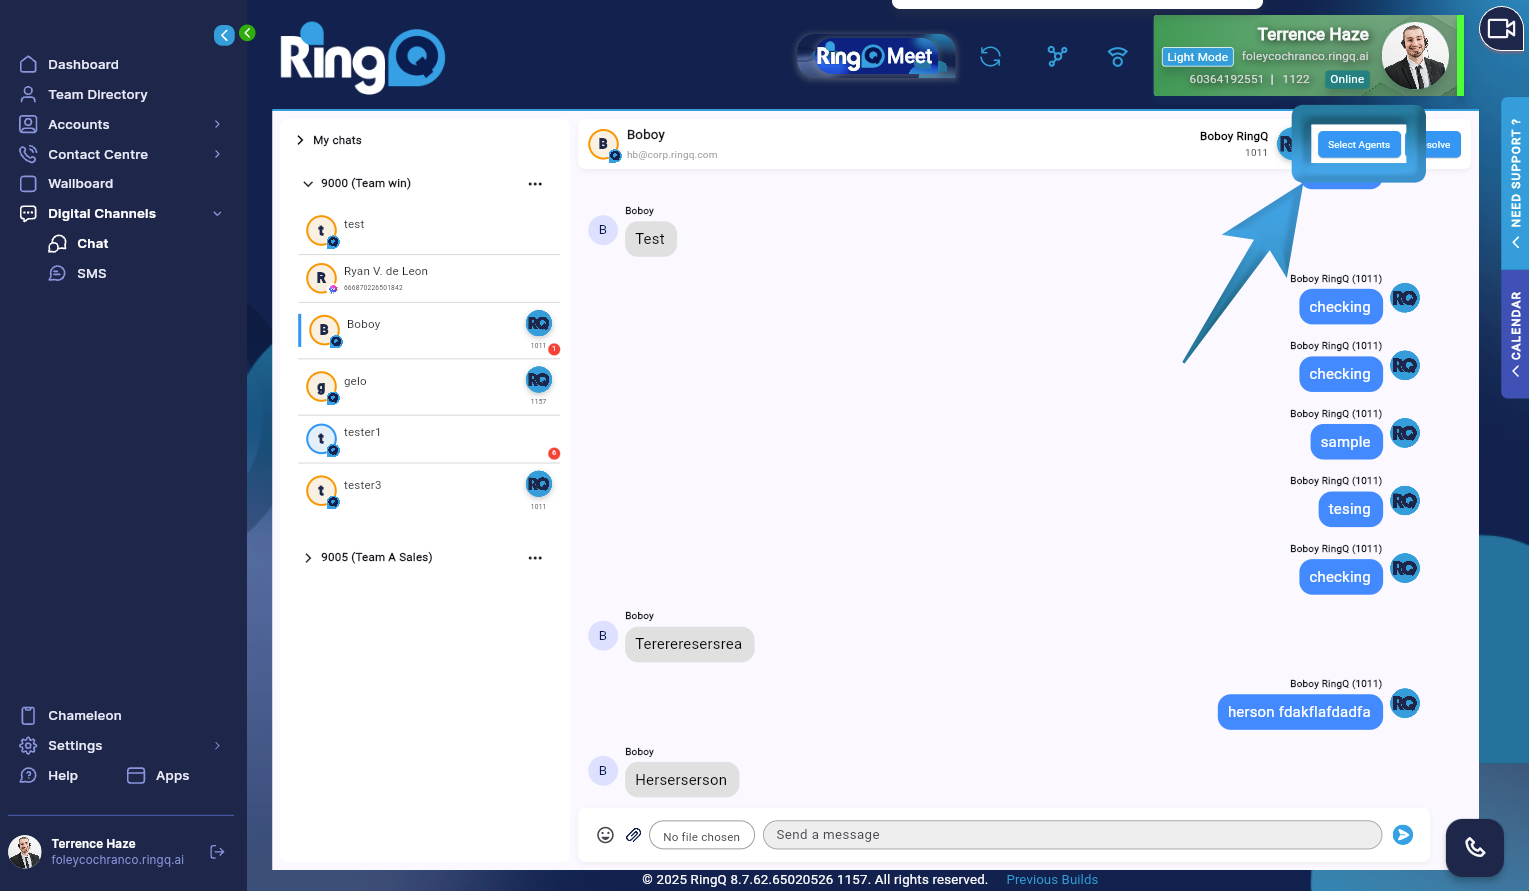This screenshot has height=891, width=1529.
Task: Go to Team Directory in sidebar
Action: pos(97,95)
